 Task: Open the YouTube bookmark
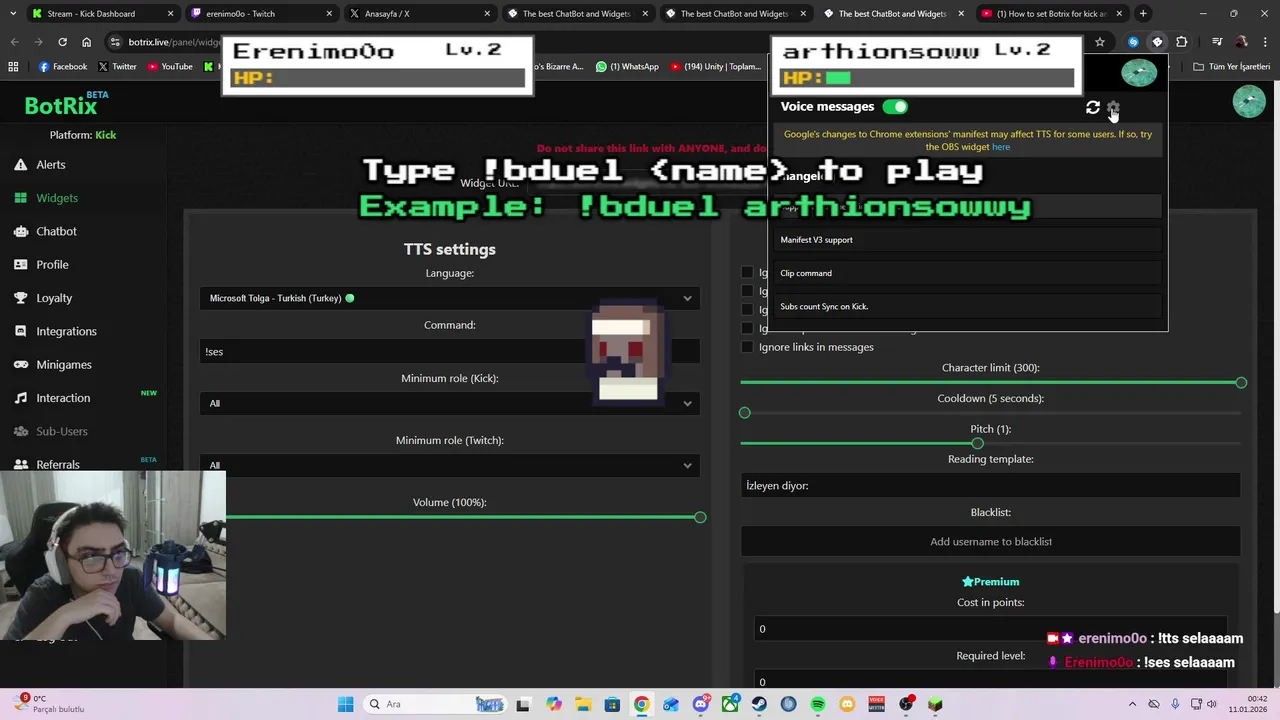170,67
